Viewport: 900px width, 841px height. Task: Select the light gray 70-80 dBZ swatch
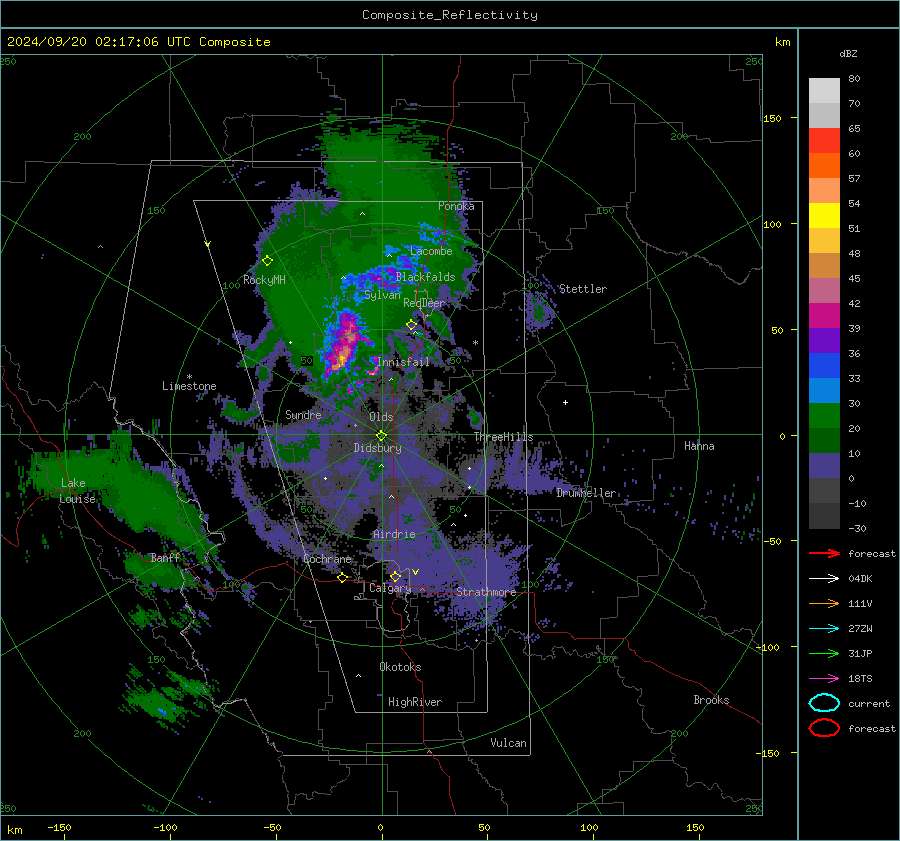(824, 91)
